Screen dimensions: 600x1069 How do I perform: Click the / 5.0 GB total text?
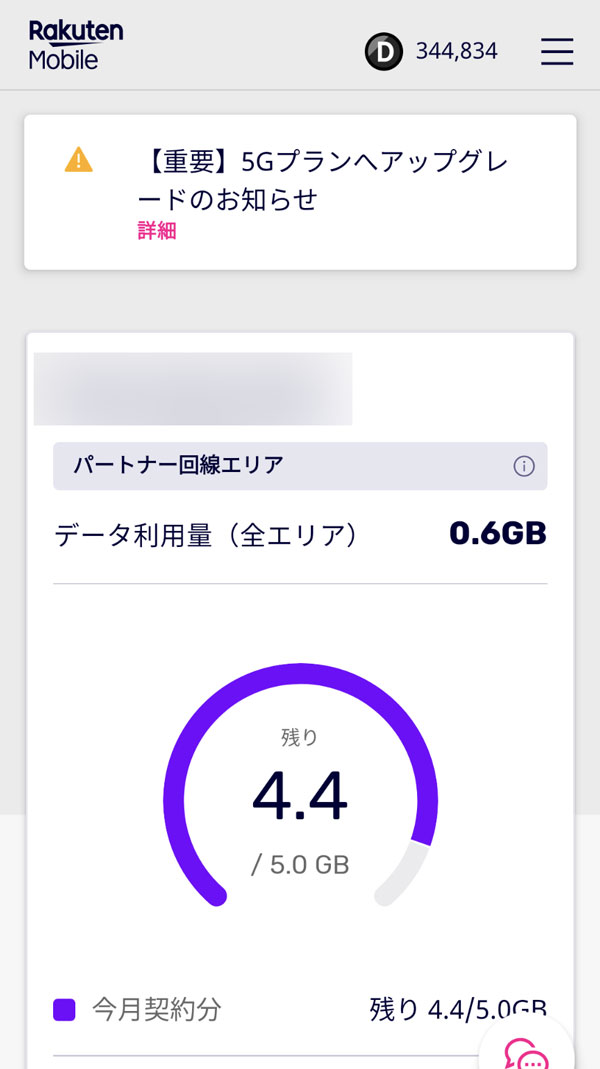click(300, 865)
